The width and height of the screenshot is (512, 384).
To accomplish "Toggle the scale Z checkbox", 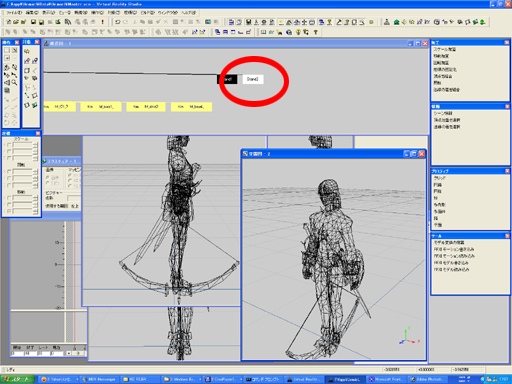I will tap(9, 158).
